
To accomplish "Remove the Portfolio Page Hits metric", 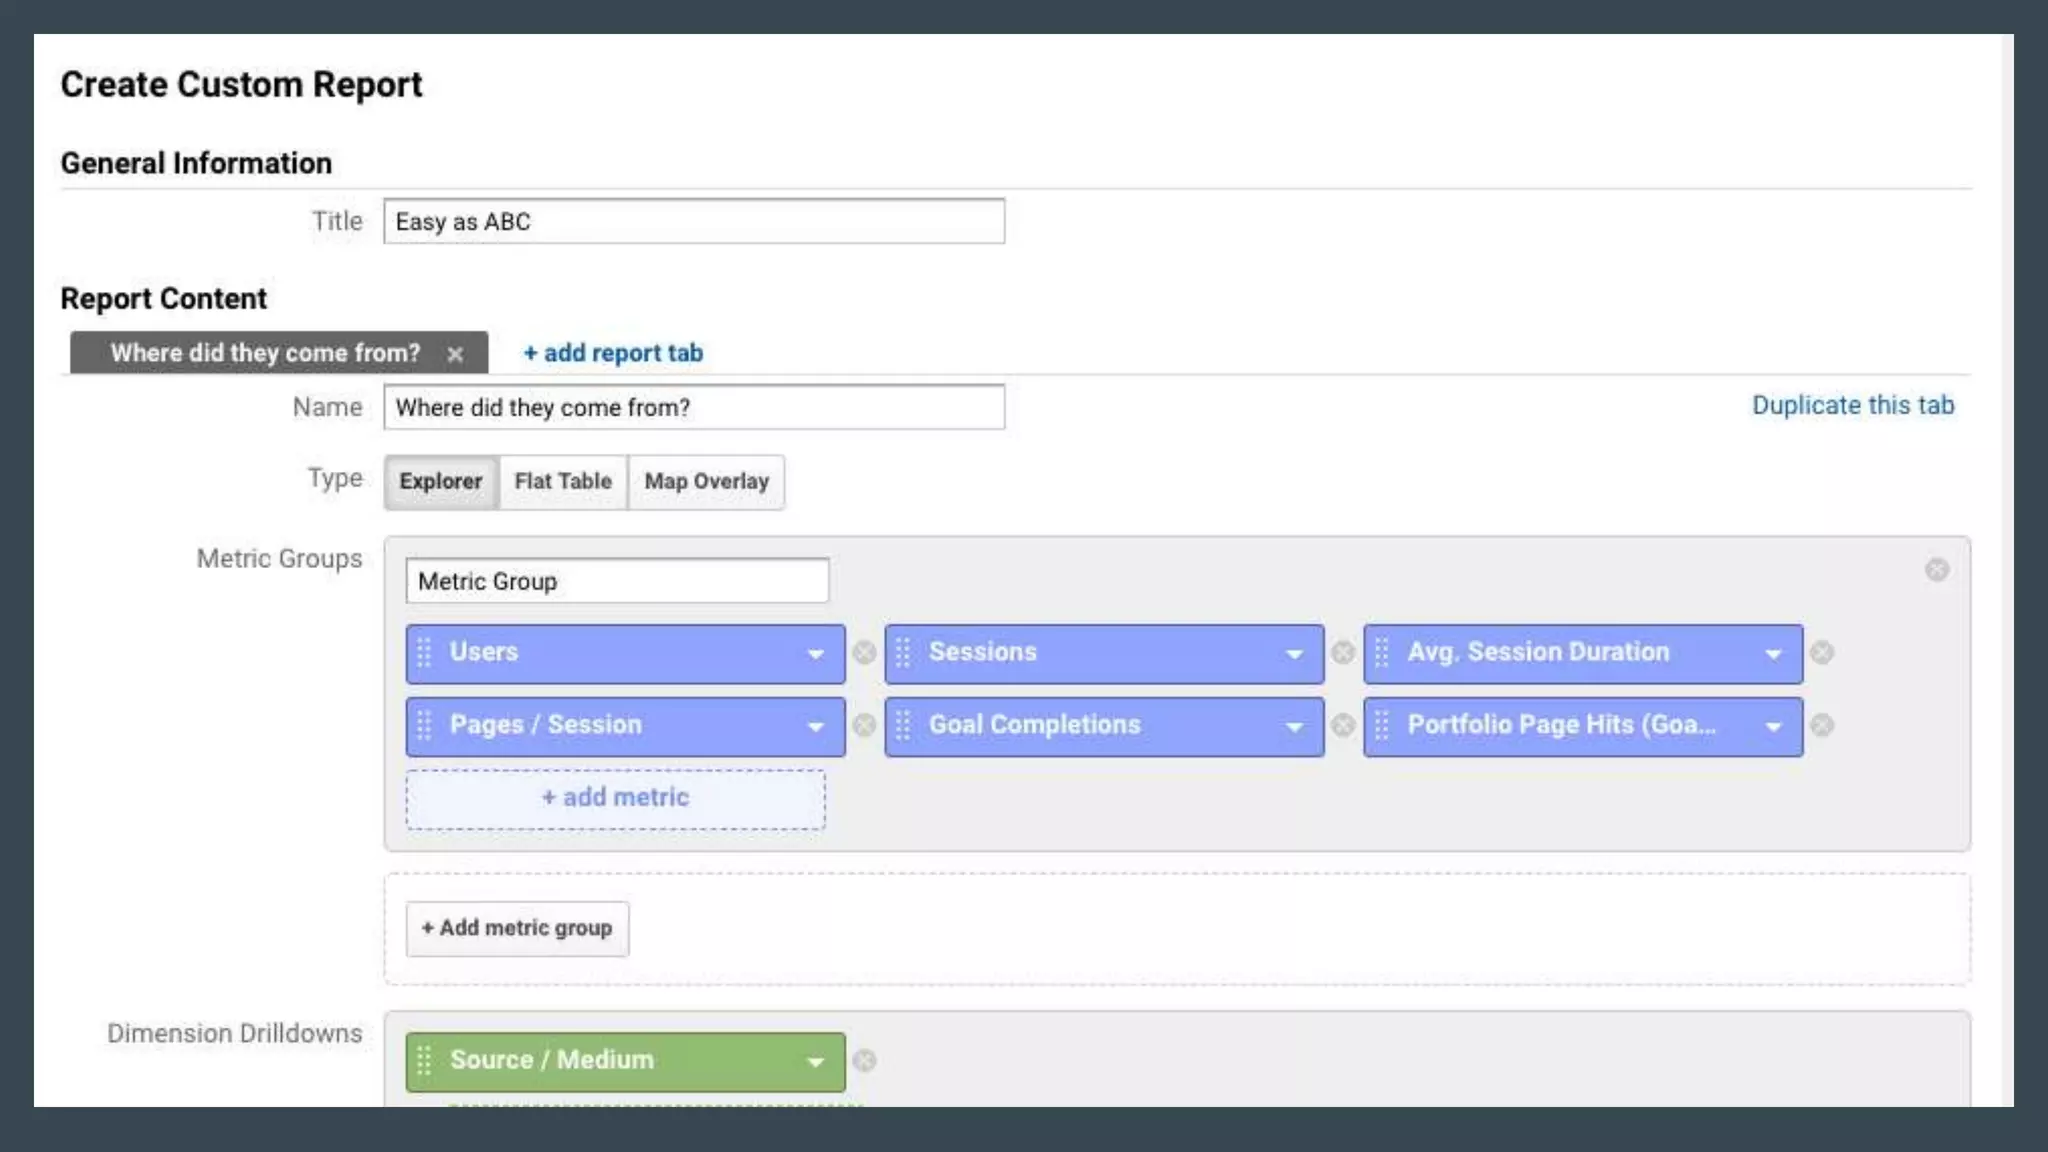I will pos(1822,726).
